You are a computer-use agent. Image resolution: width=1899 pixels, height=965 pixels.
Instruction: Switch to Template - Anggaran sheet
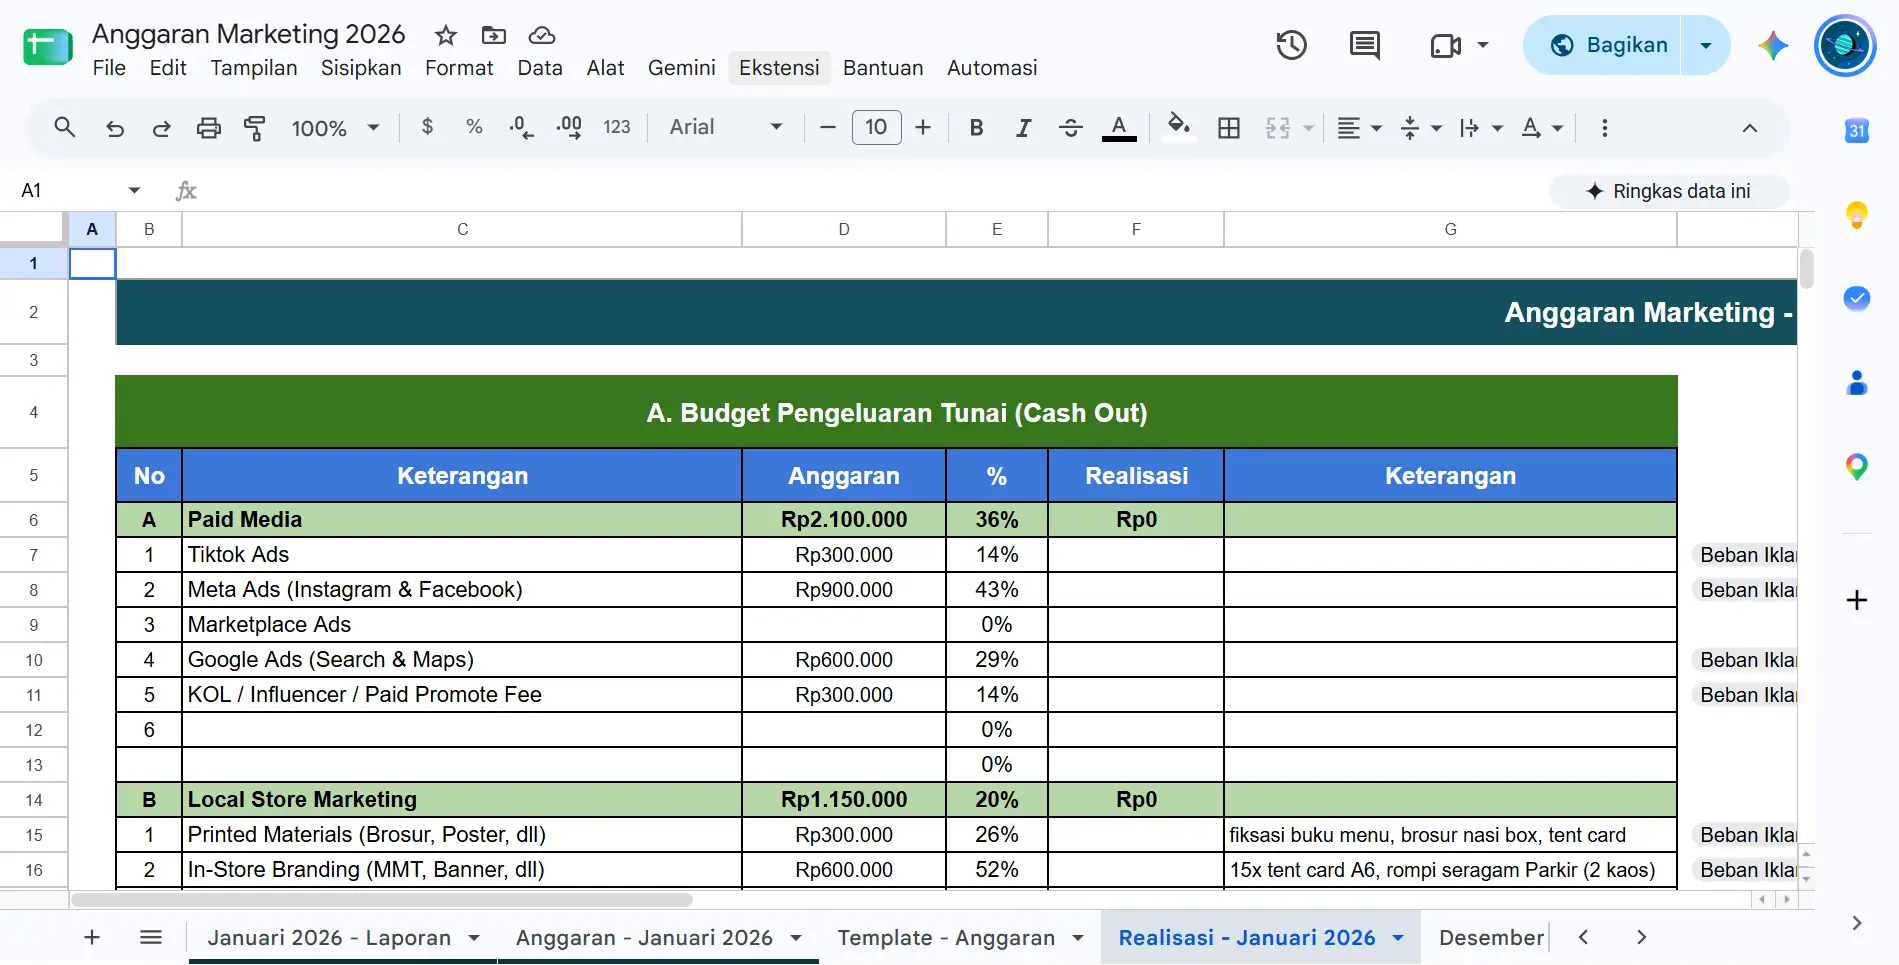pos(946,937)
